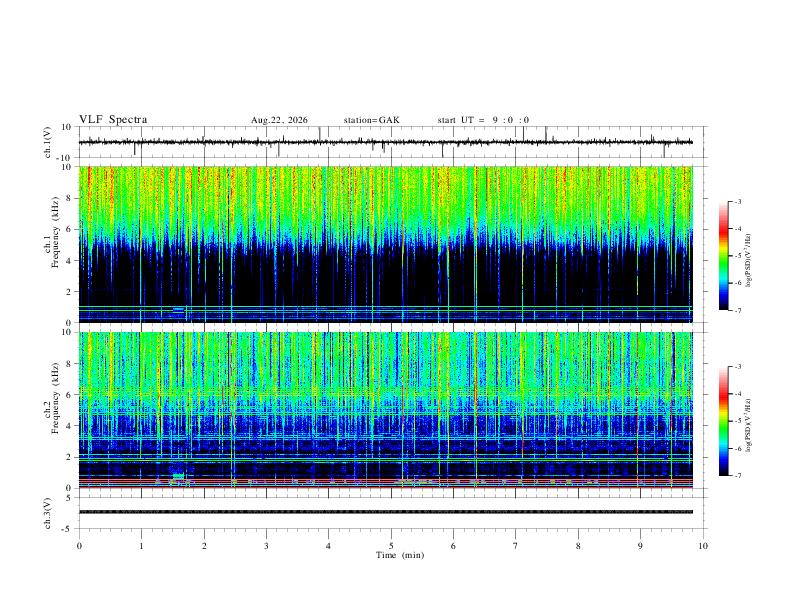
Task: Click the ch.3(V) waveform trace
Action: [x=385, y=512]
